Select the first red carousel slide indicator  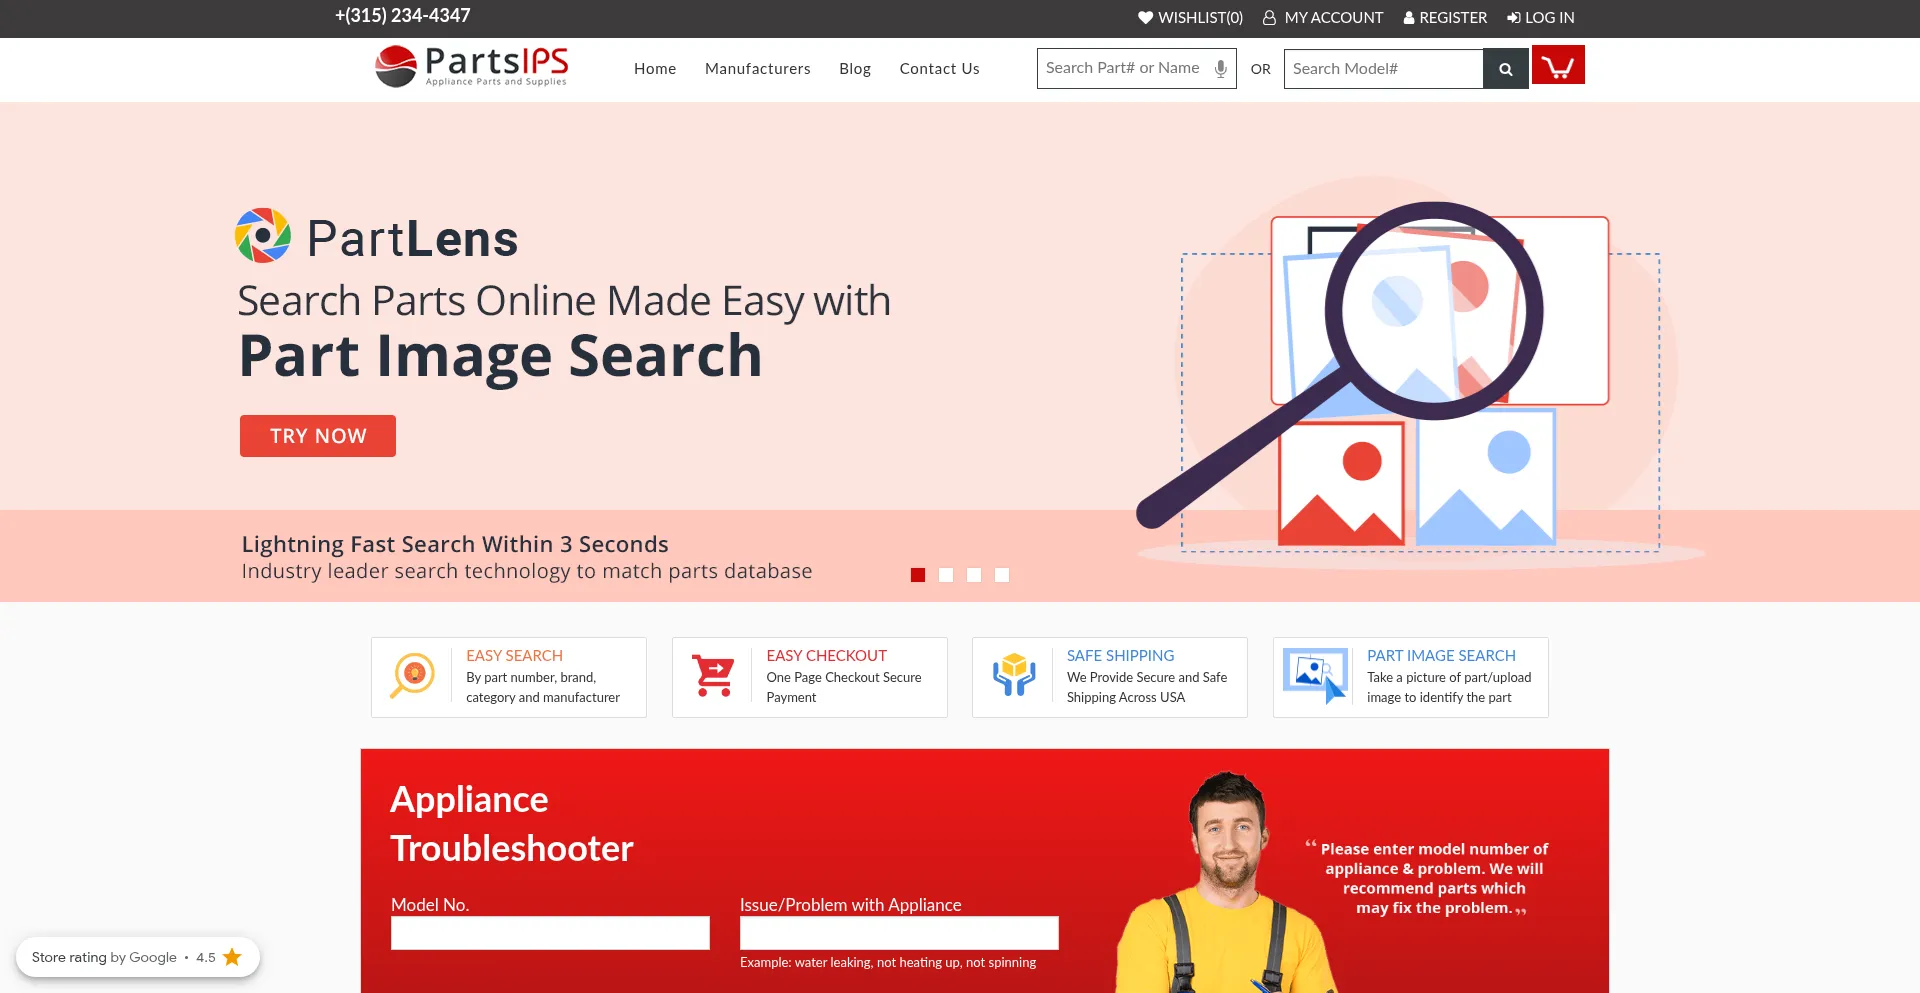click(x=918, y=575)
